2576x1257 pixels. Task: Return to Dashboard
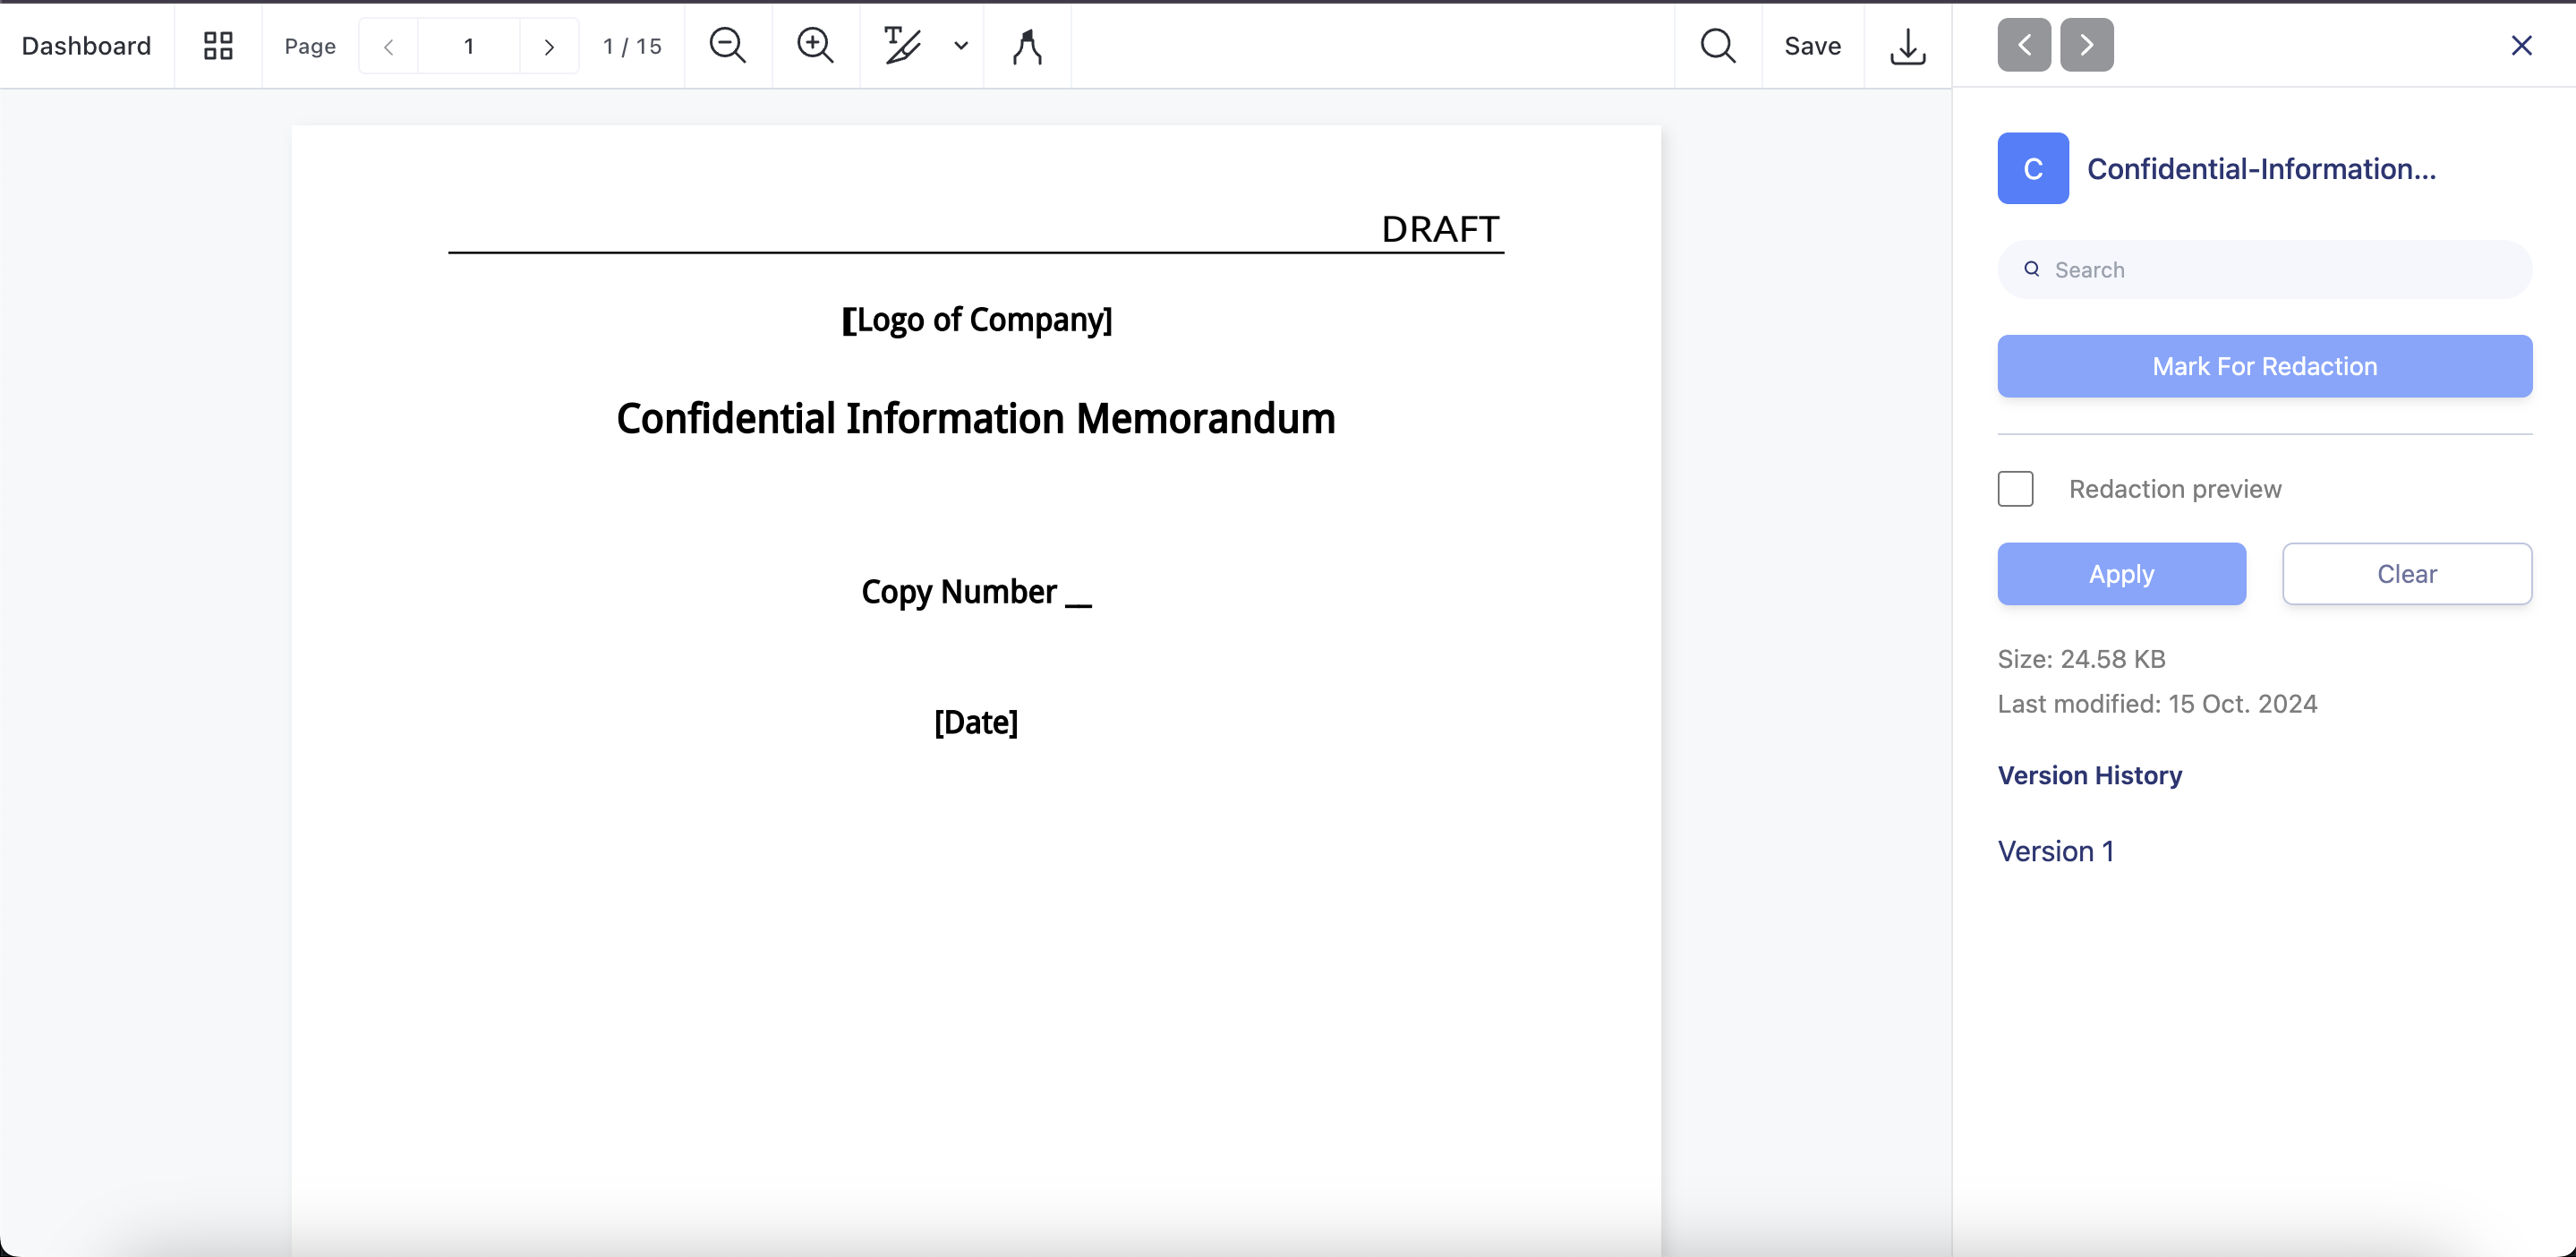[87, 46]
